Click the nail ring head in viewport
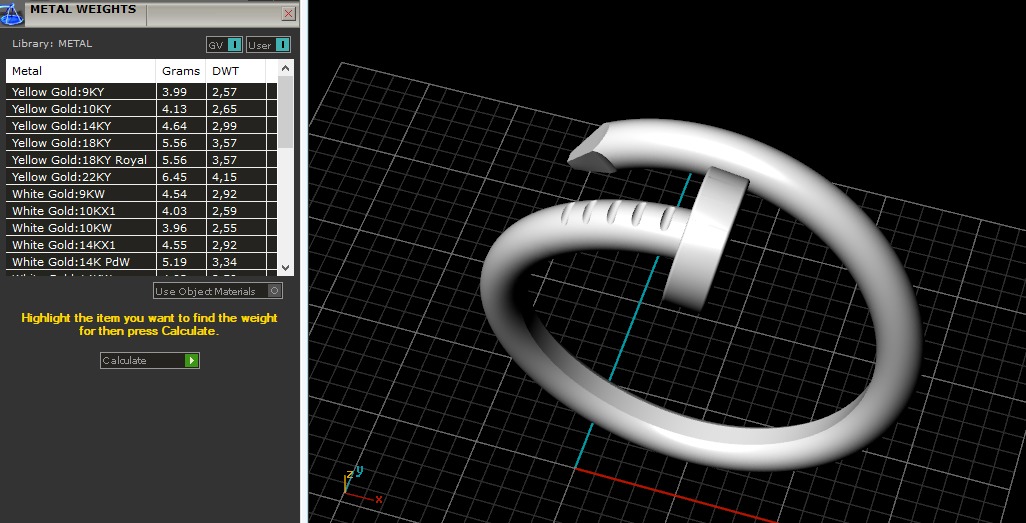Screen dimensions: 1026x523 pyautogui.click(x=706, y=238)
